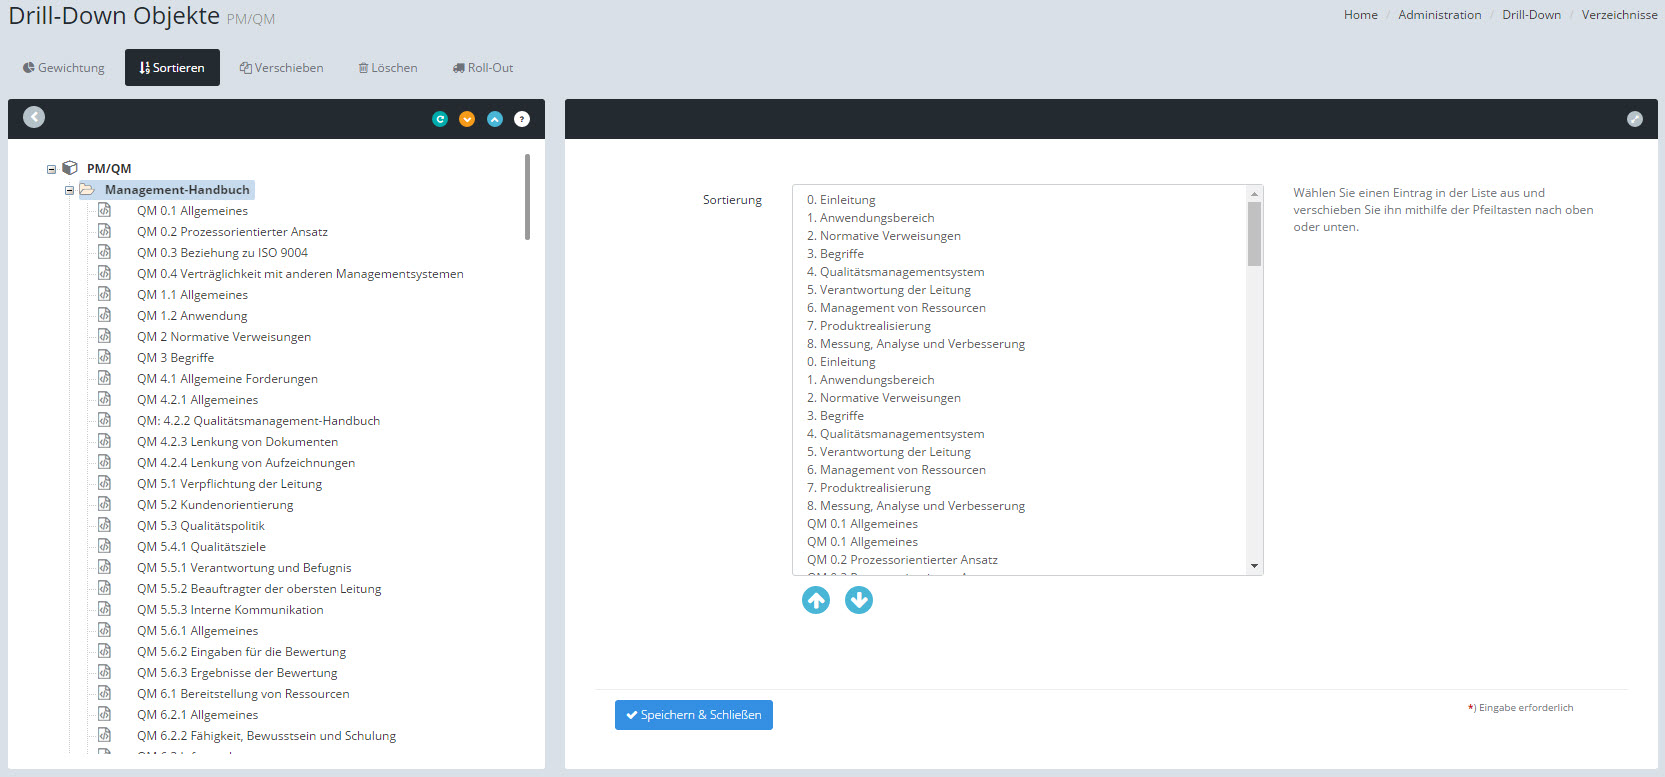The image size is (1665, 777).
Task: Switch to the Roll-Out tab
Action: pyautogui.click(x=483, y=68)
